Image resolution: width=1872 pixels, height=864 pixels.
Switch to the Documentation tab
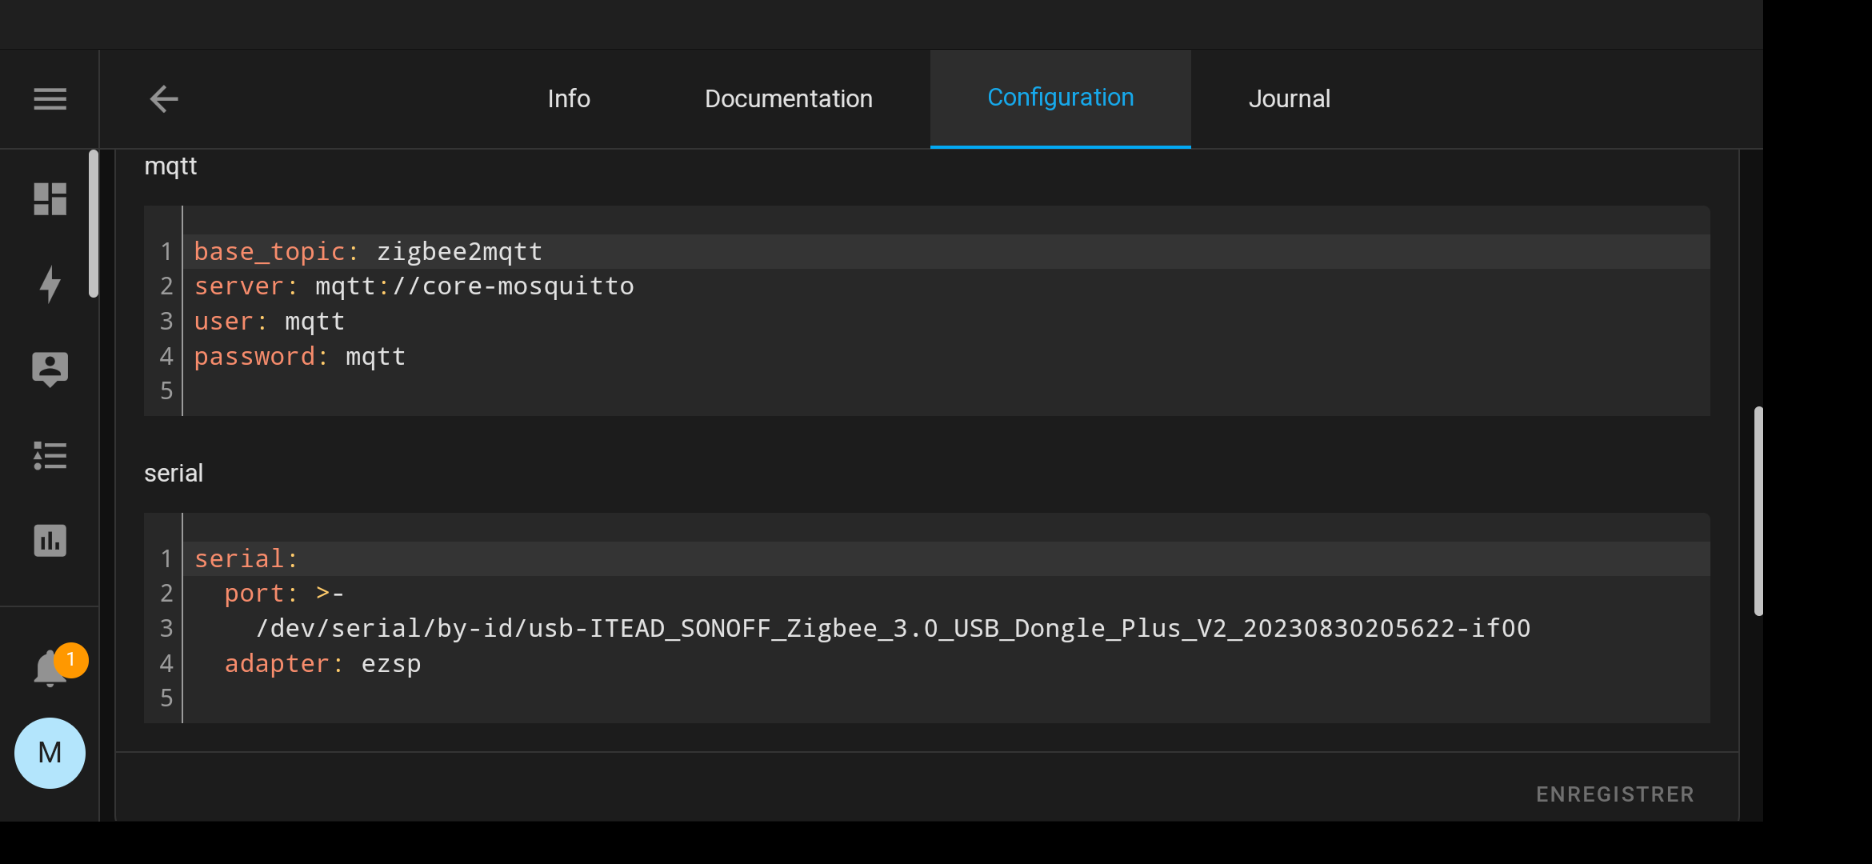pos(788,99)
